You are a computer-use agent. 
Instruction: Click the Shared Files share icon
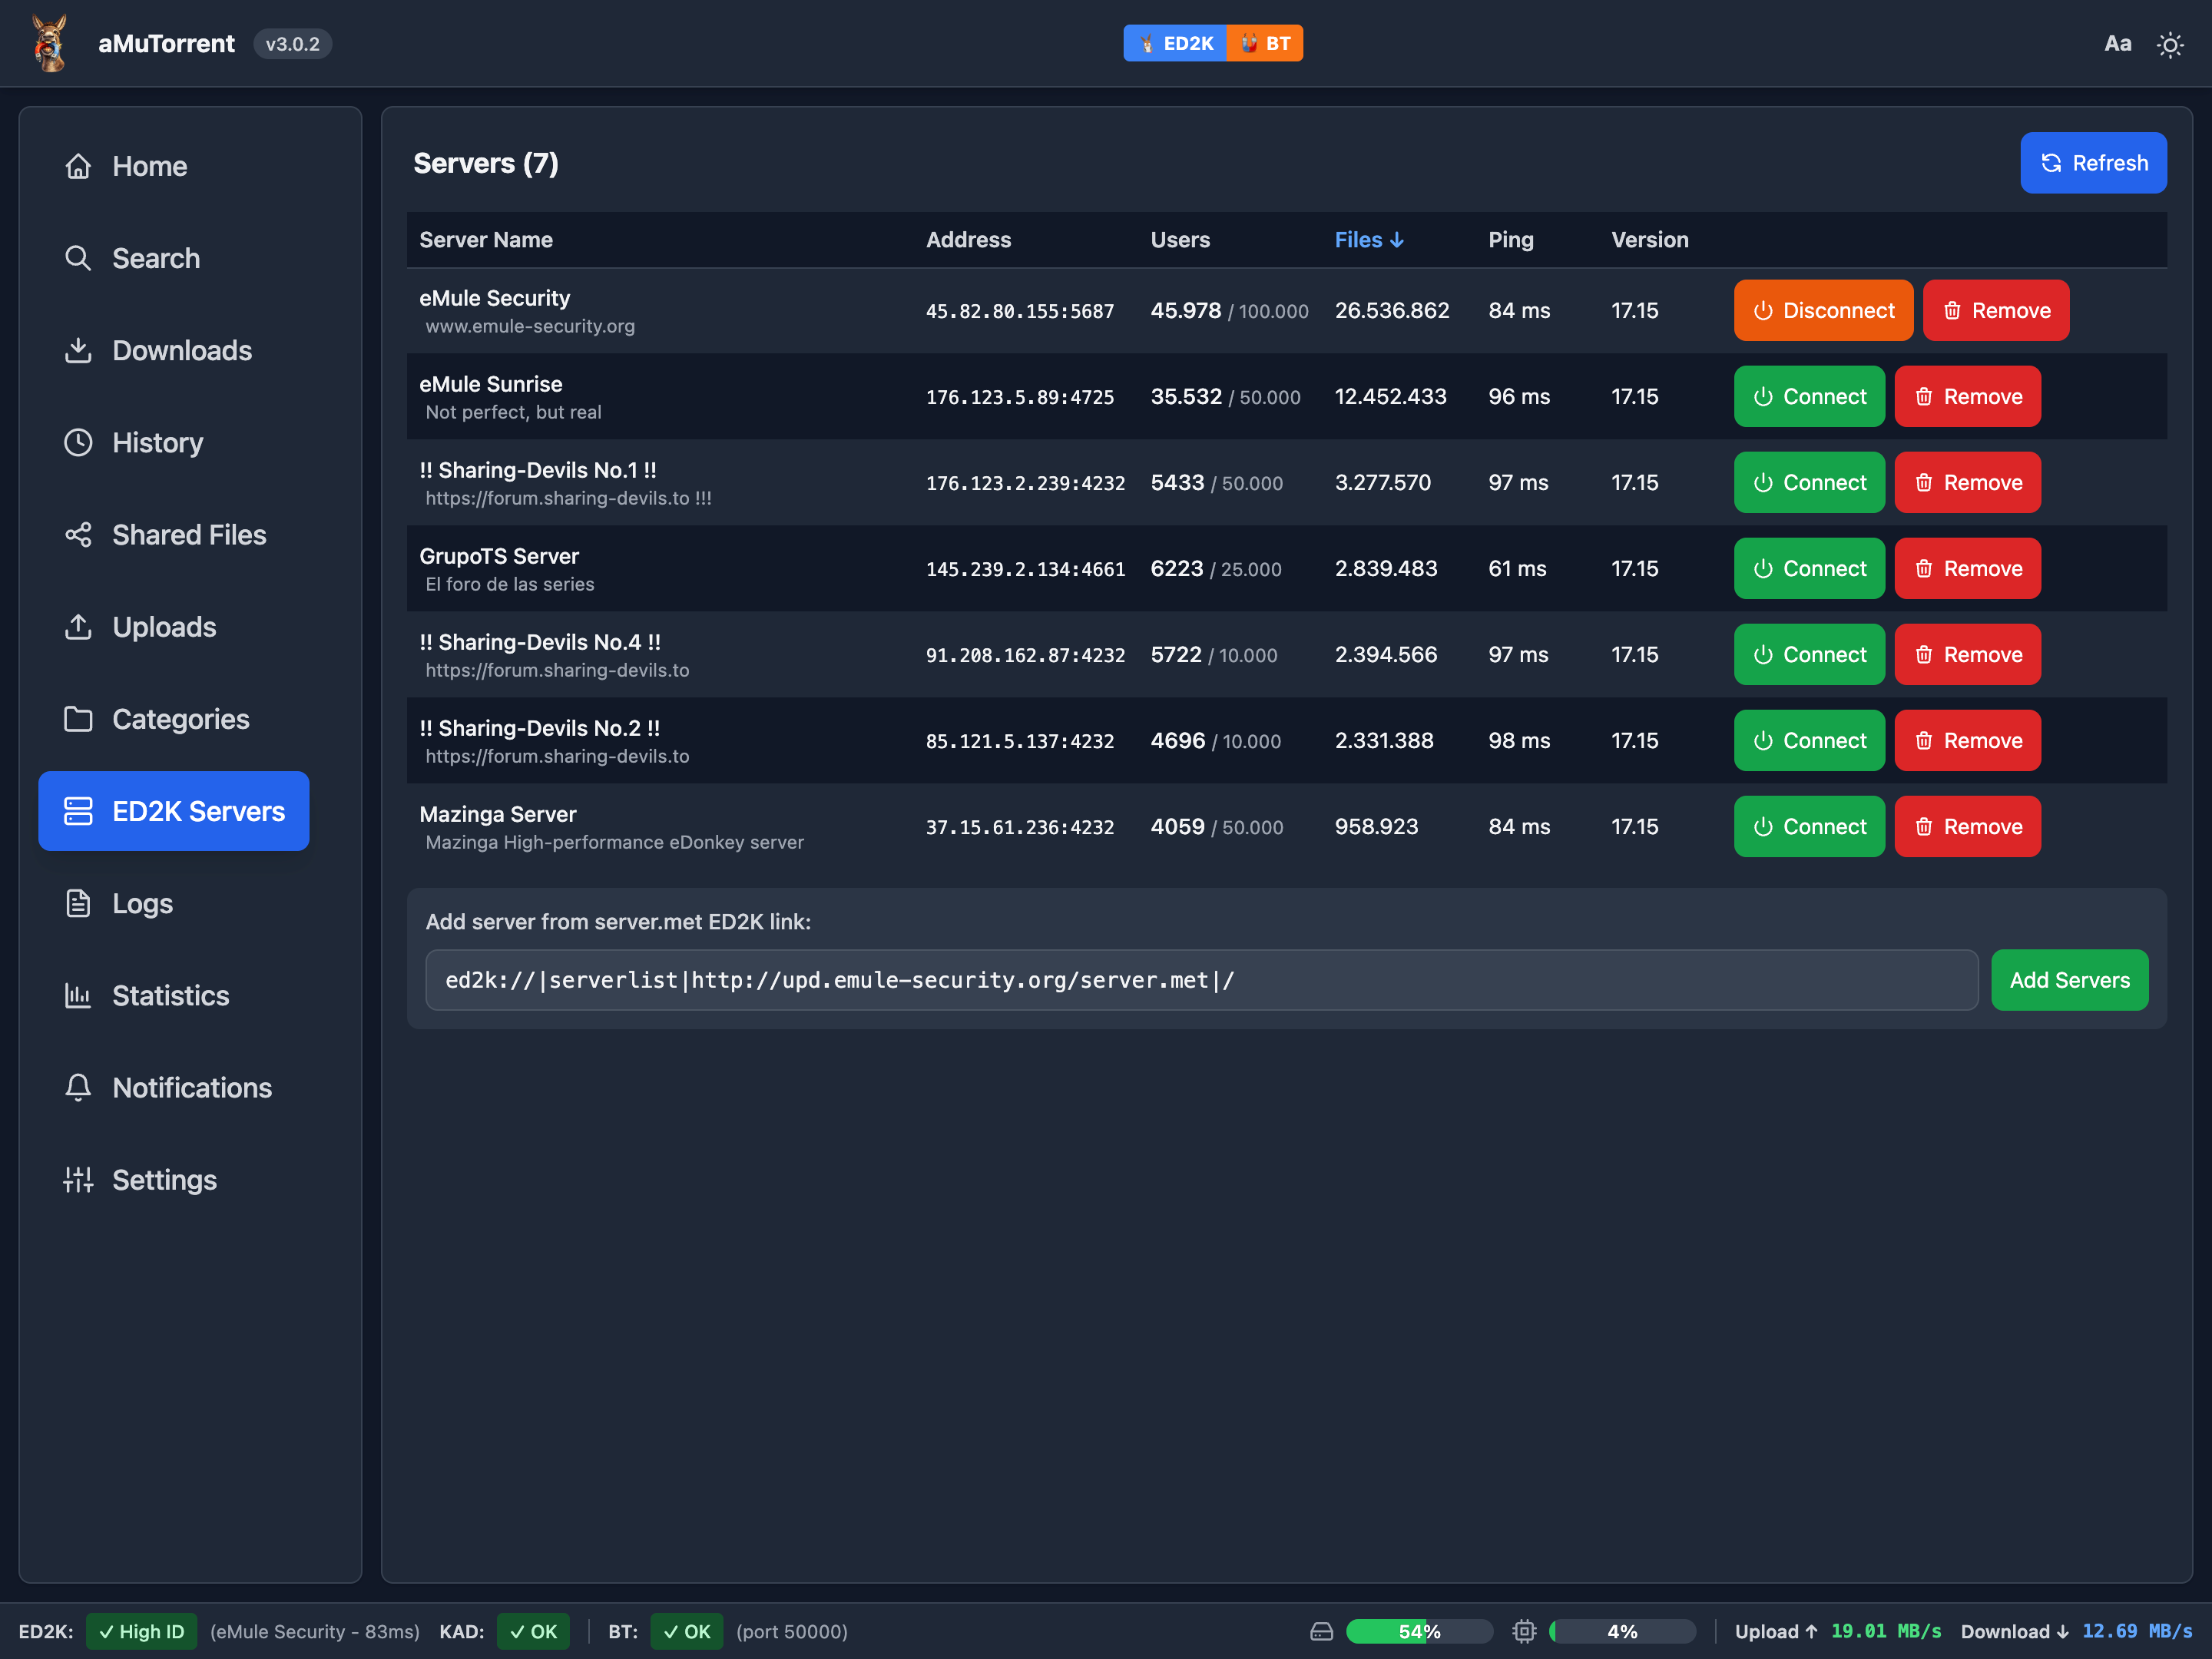click(78, 535)
